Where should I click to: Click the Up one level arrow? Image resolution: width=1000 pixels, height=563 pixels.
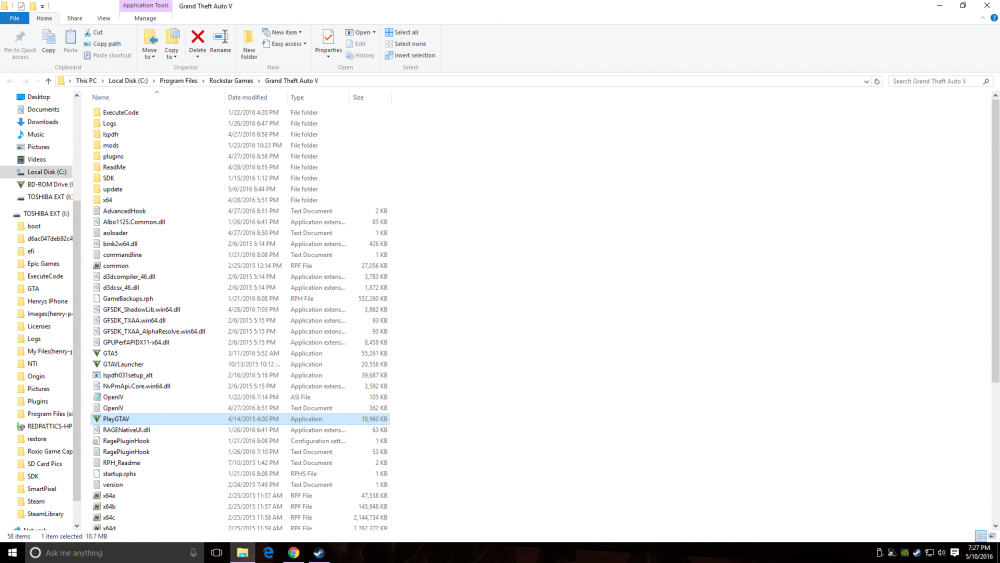(48, 81)
